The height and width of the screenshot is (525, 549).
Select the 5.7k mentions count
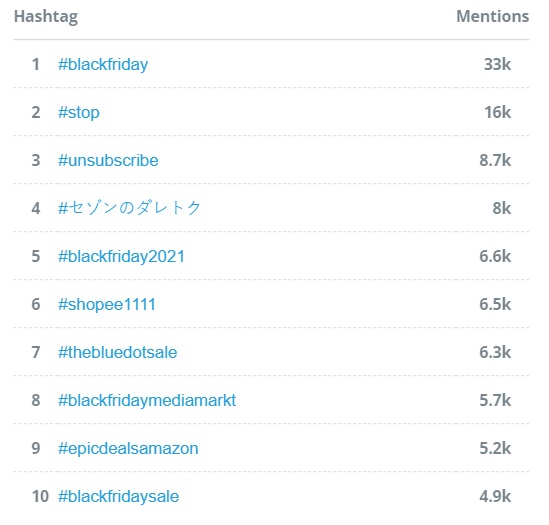pos(495,400)
